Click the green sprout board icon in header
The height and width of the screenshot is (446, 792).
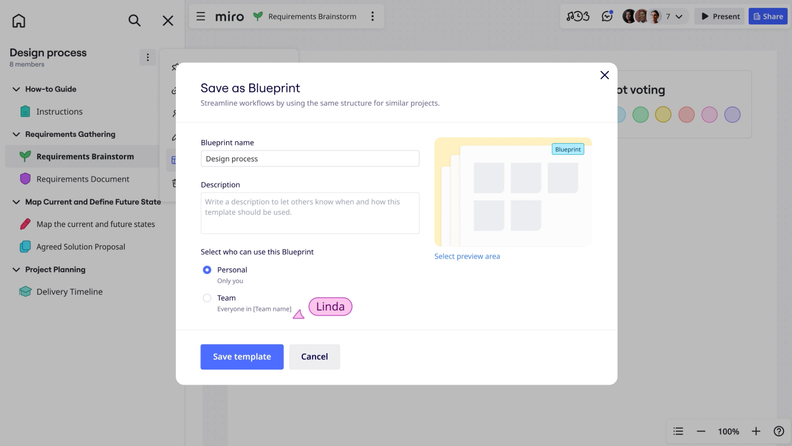coord(258,16)
